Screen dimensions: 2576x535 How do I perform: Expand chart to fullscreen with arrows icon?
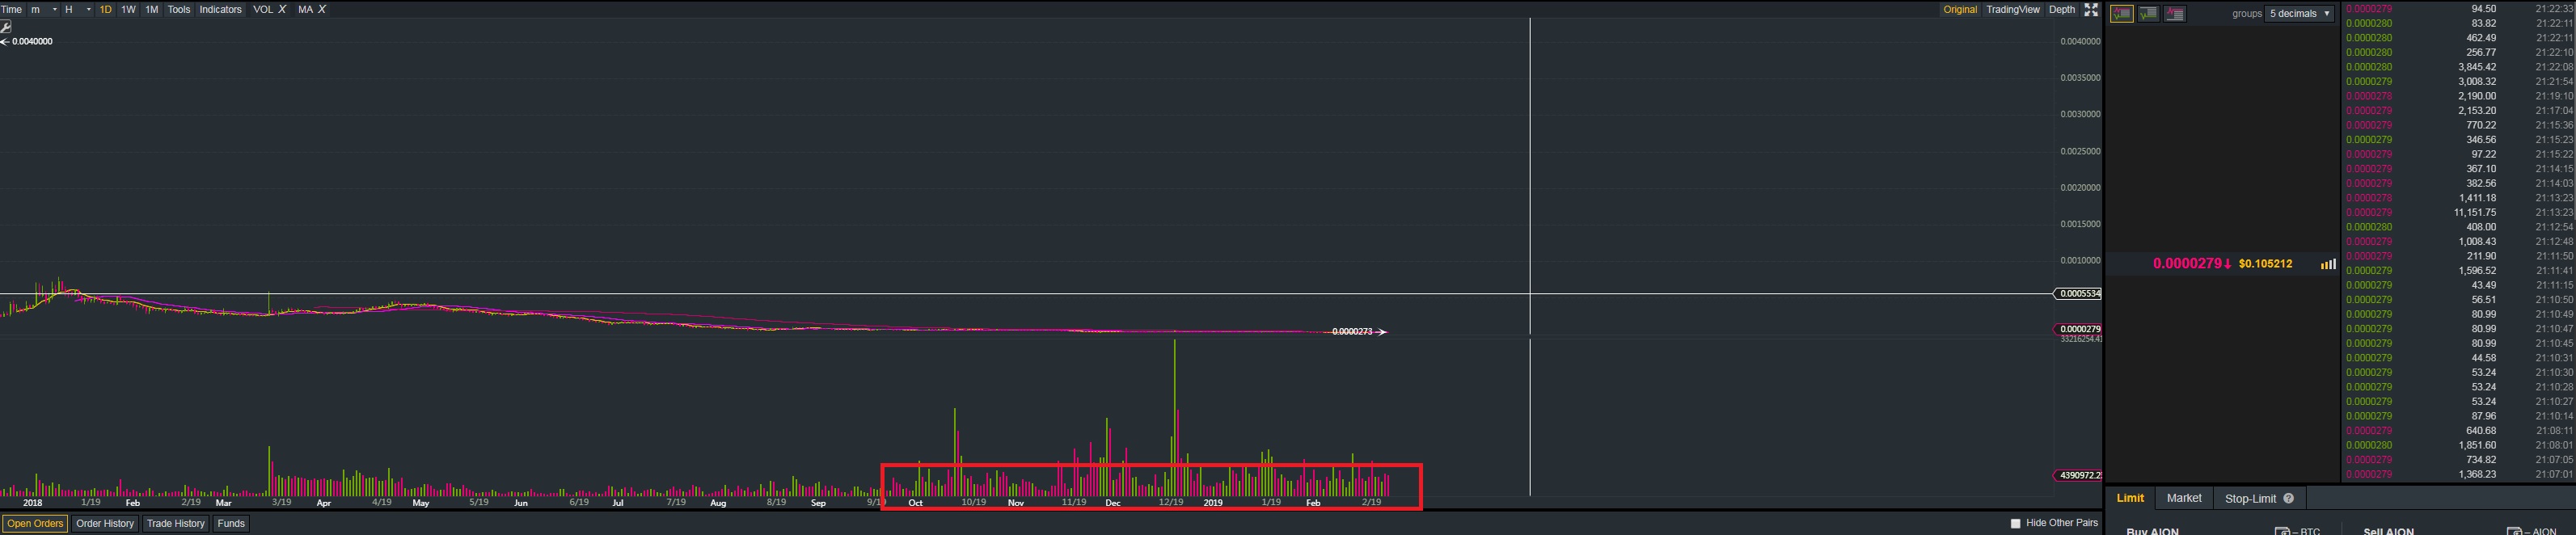coord(2091,9)
